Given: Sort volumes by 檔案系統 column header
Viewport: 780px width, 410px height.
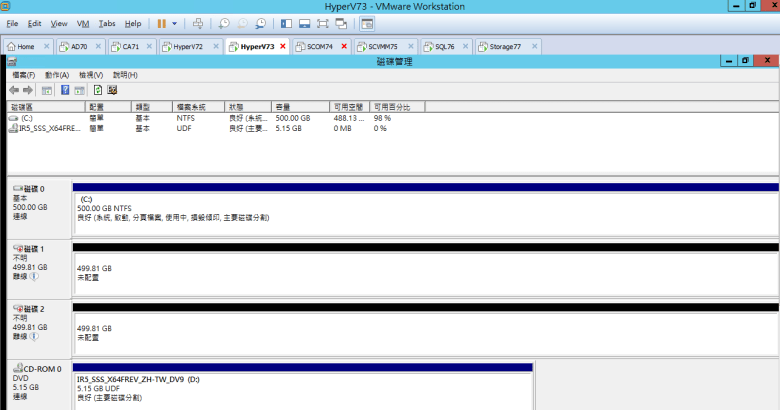Looking at the screenshot, I should [x=190, y=106].
